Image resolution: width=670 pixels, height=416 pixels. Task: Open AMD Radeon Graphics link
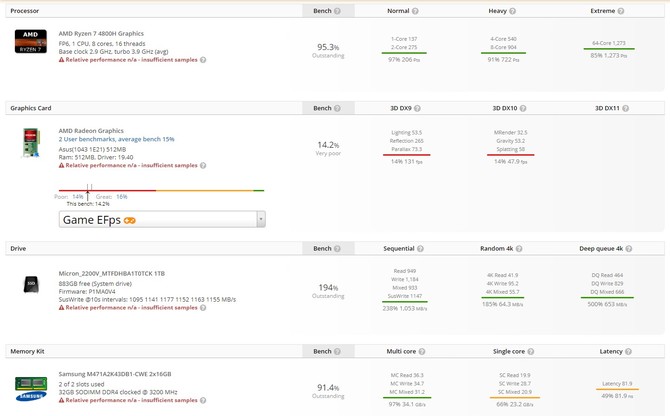[91, 131]
